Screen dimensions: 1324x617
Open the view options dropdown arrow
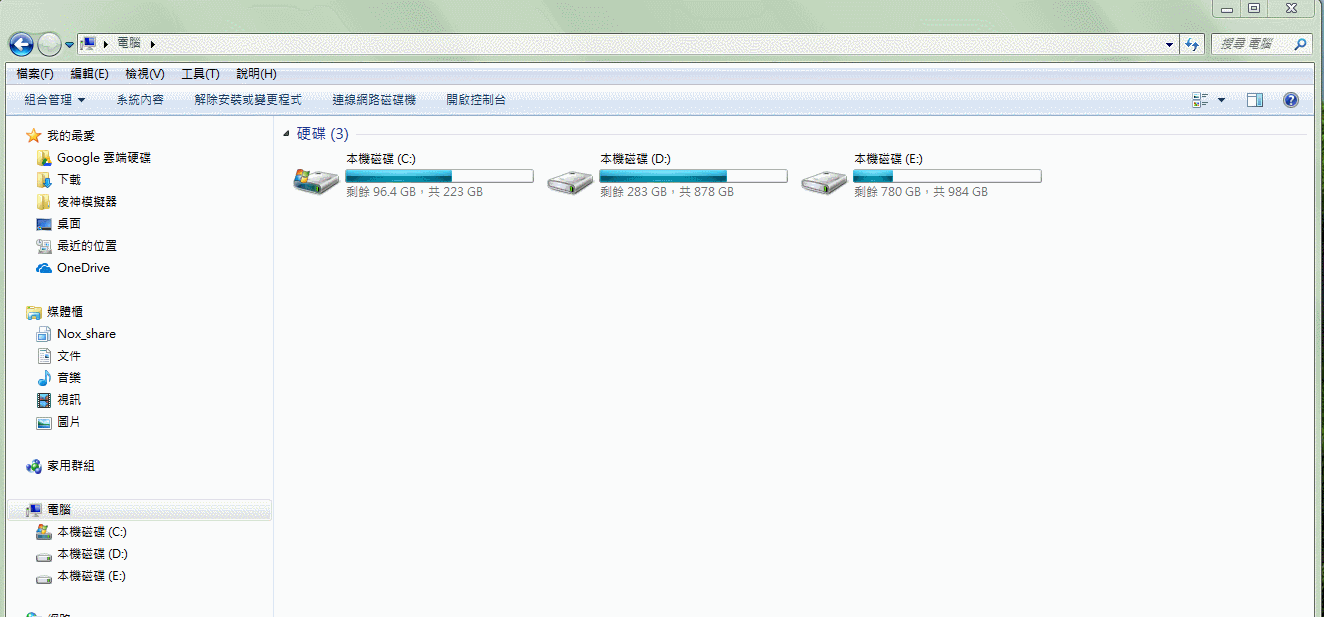click(x=1221, y=100)
